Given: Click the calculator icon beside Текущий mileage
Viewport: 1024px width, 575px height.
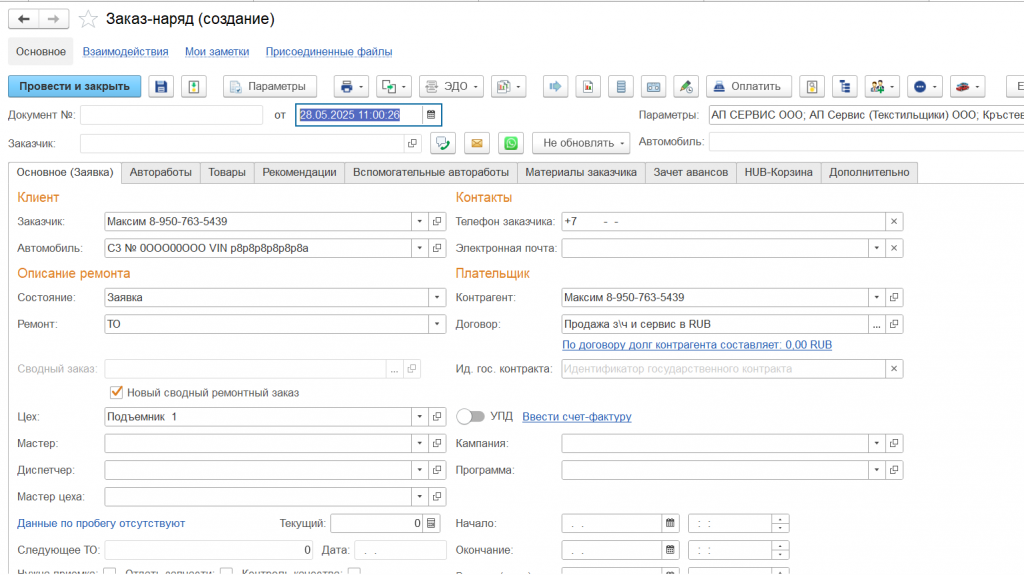Looking at the screenshot, I should 431,523.
